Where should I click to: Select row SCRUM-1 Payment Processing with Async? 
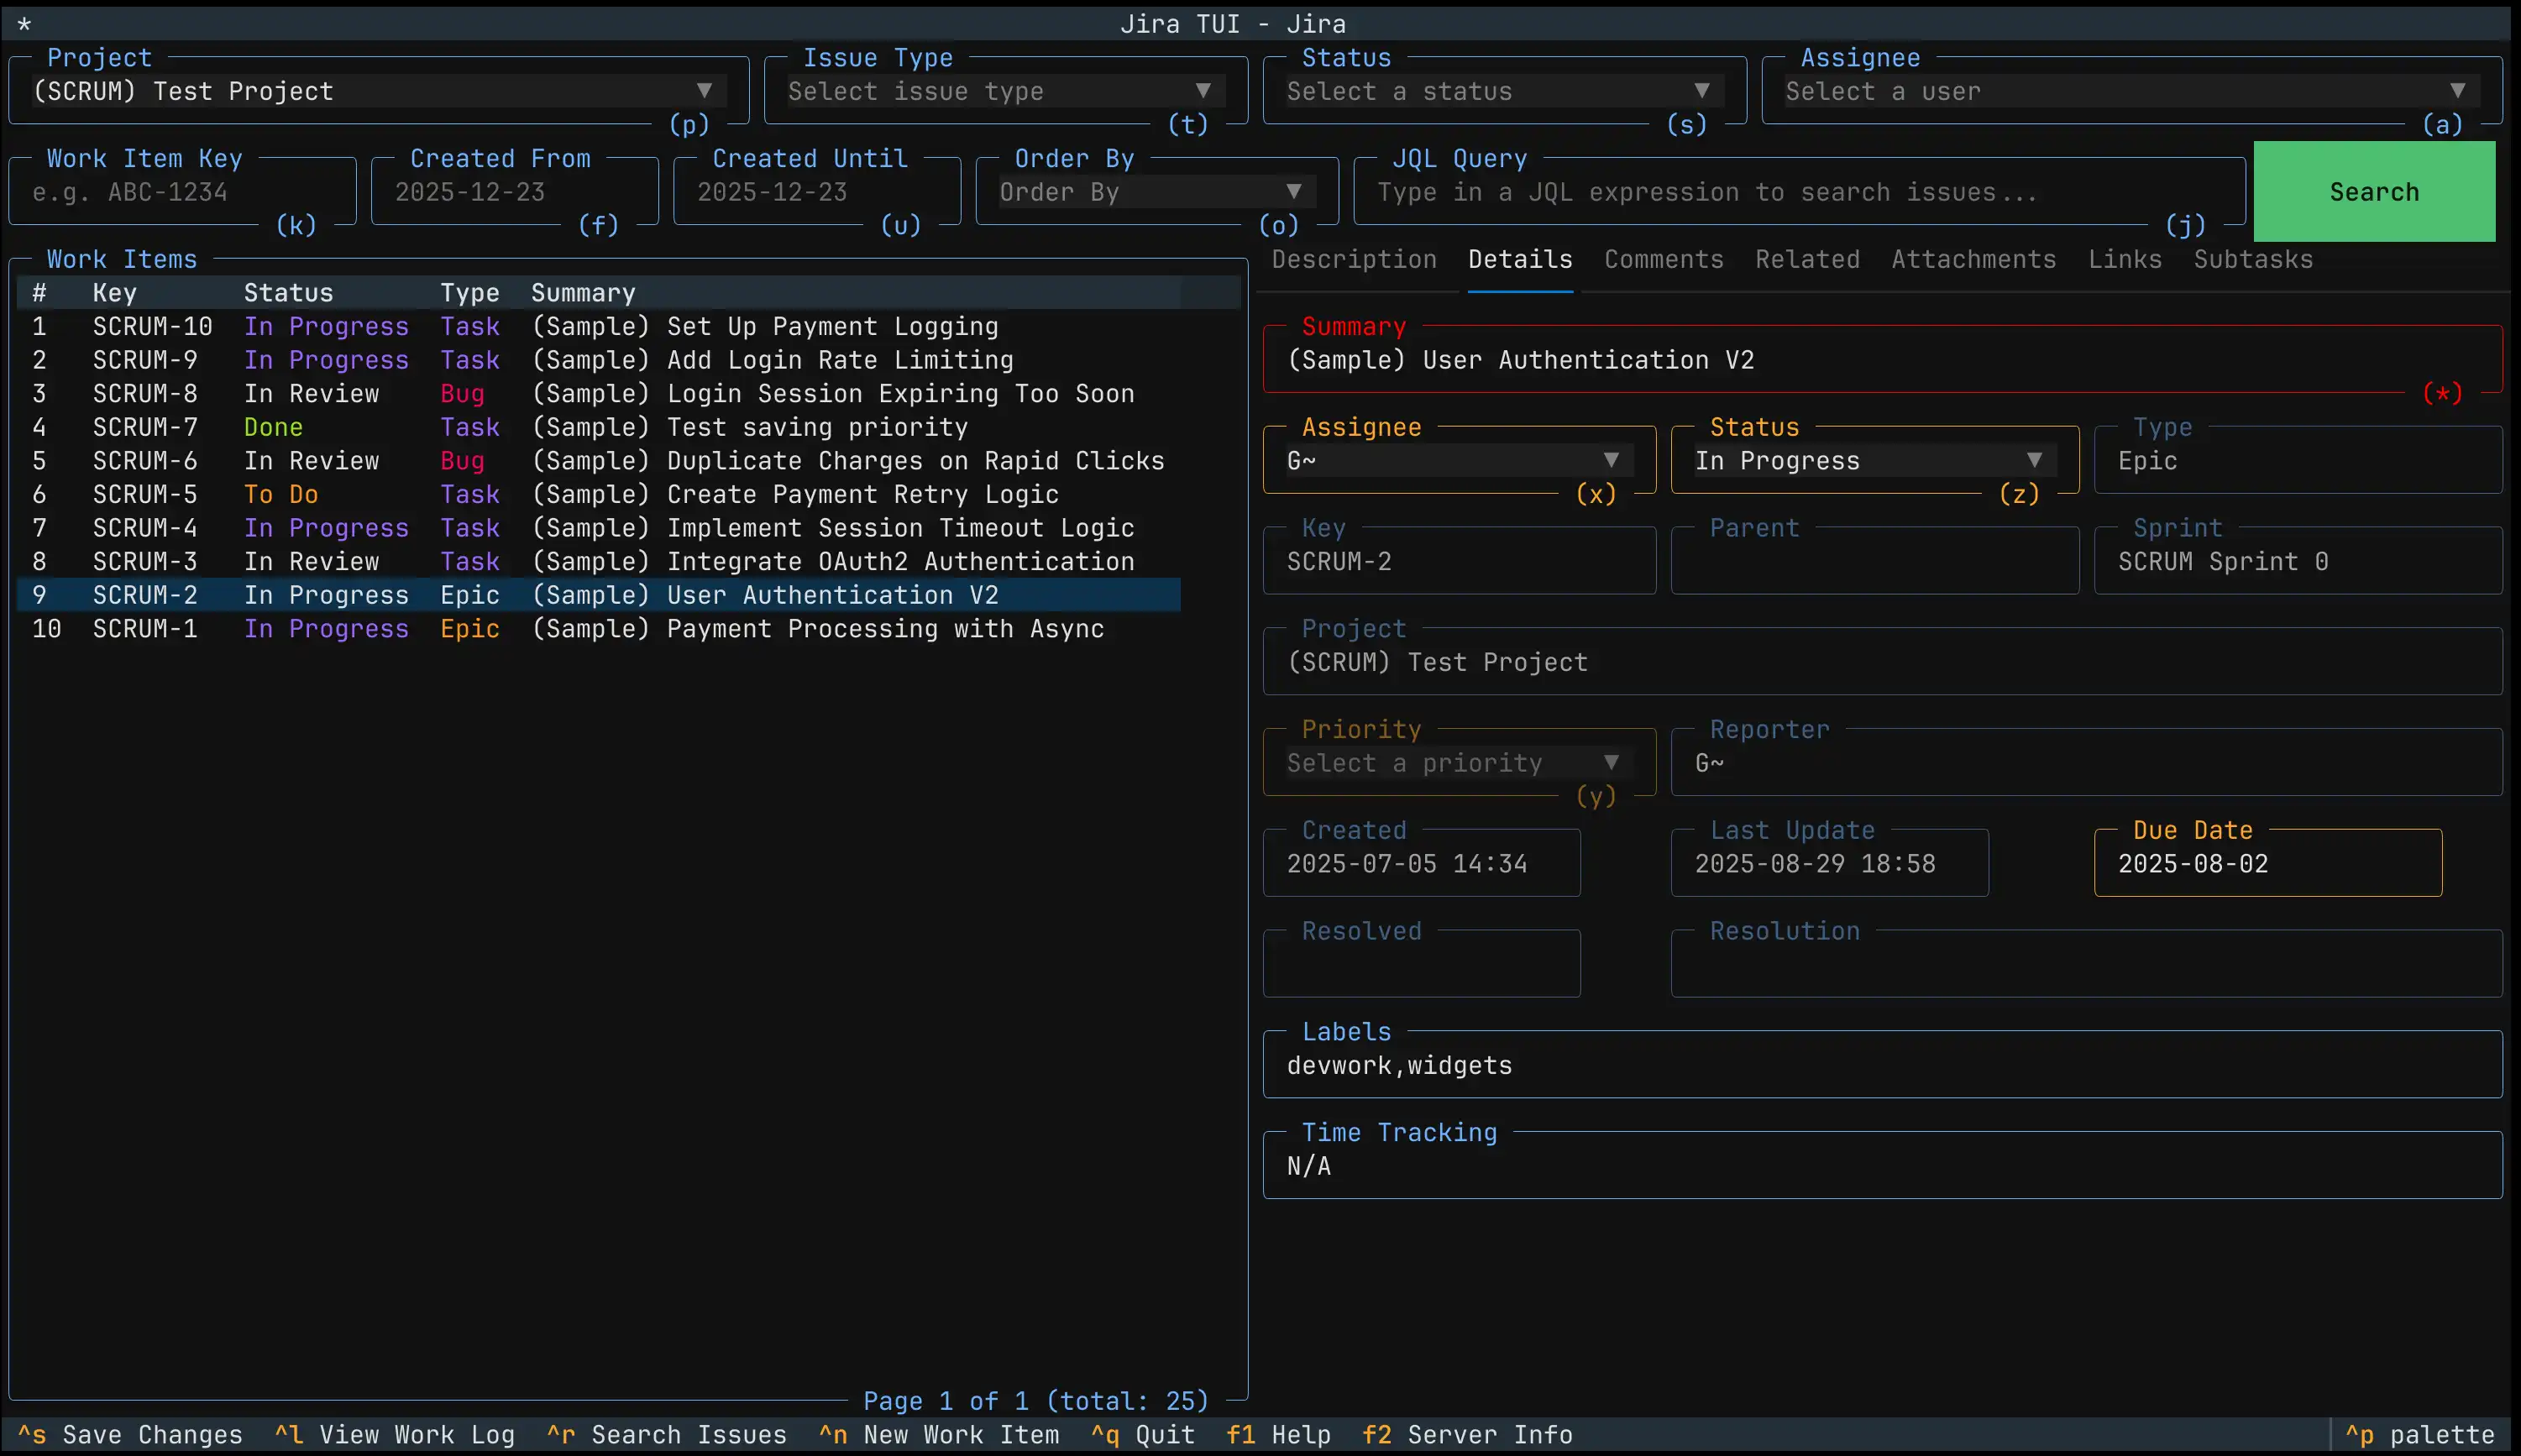click(x=599, y=629)
